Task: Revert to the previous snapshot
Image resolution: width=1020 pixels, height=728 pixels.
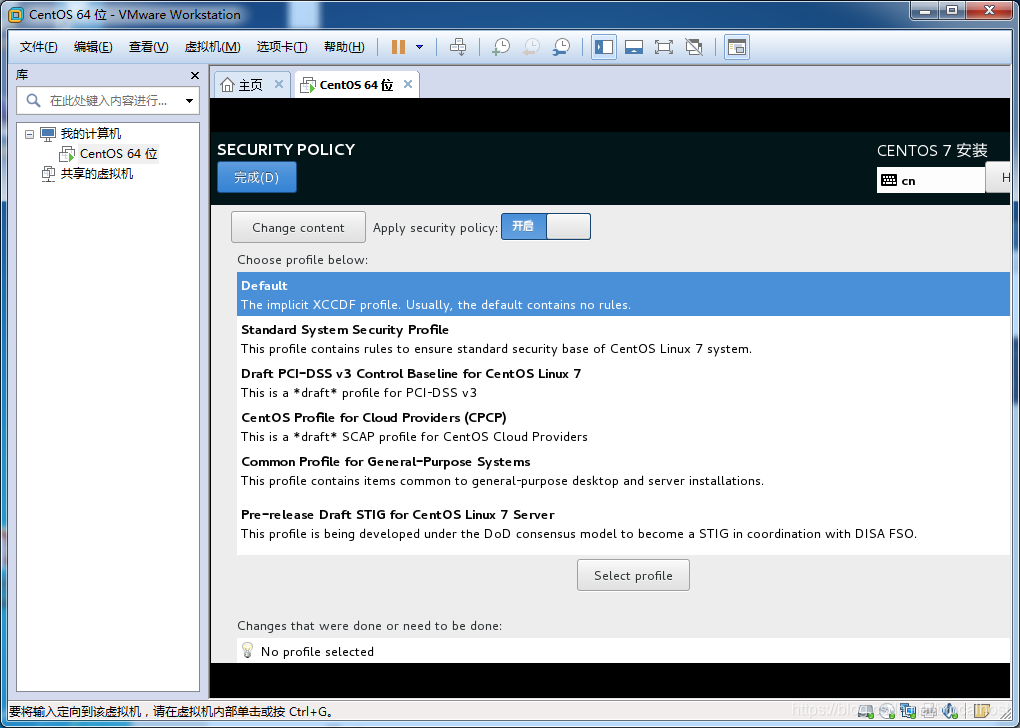Action: (x=531, y=47)
